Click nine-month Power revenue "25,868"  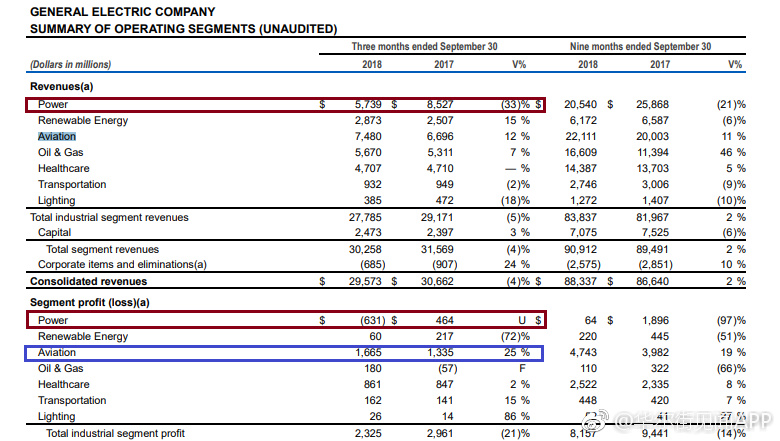pyautogui.click(x=653, y=104)
